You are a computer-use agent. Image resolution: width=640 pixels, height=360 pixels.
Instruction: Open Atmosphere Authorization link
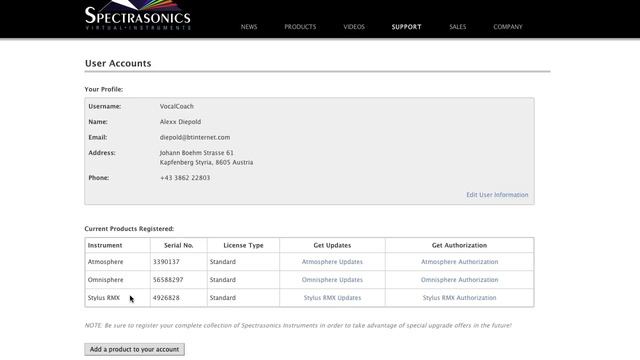460,262
